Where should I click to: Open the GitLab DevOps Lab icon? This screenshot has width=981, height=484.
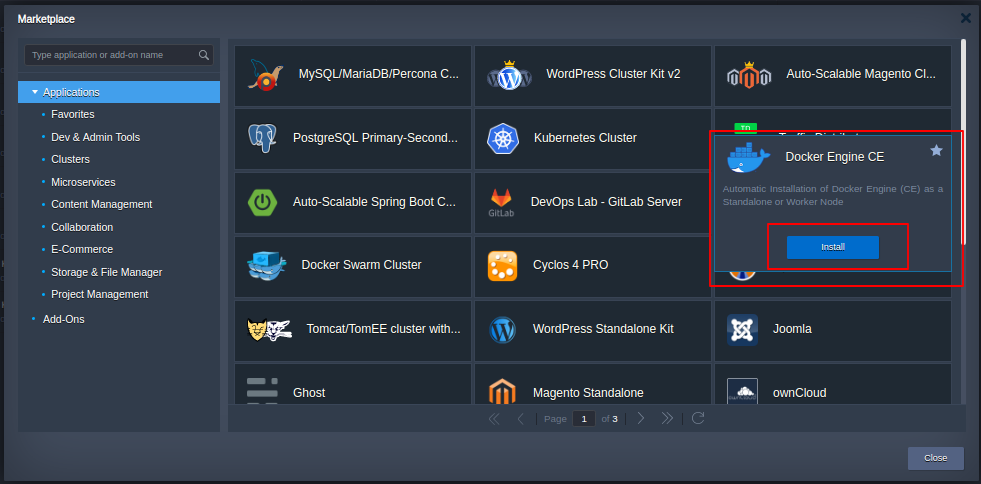pos(502,202)
